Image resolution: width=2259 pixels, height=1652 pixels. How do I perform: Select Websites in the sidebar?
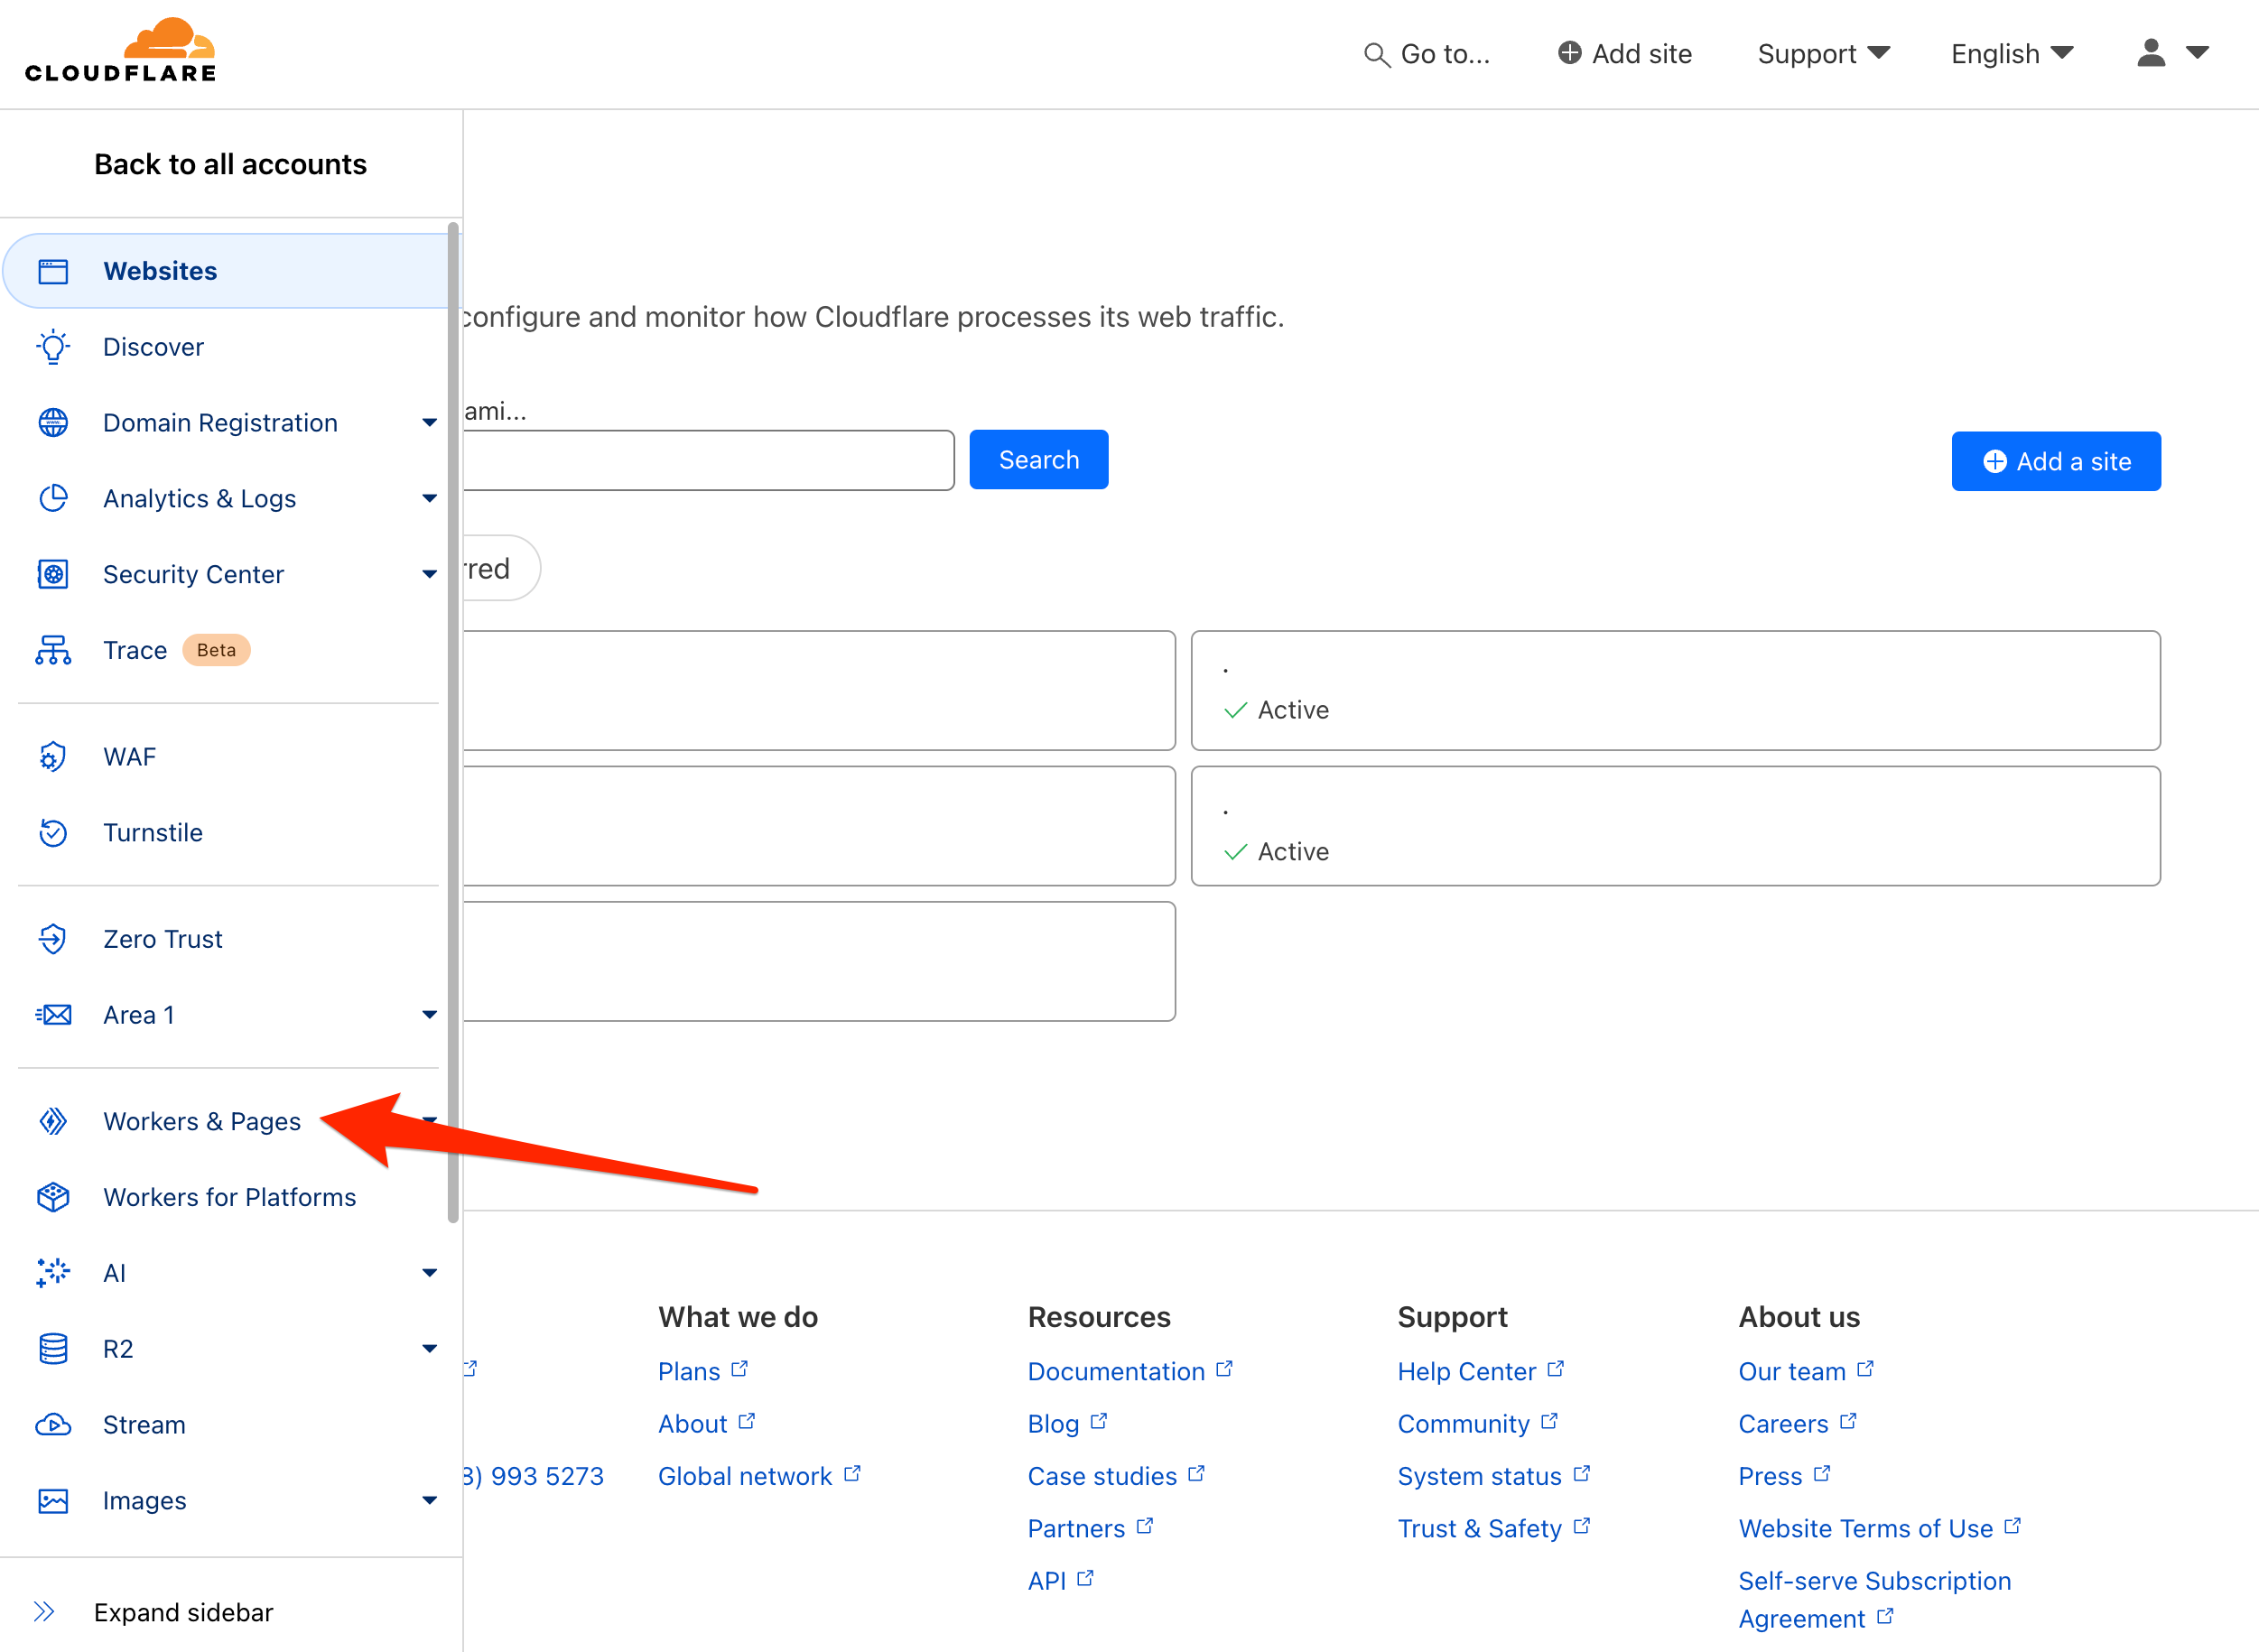coord(160,270)
